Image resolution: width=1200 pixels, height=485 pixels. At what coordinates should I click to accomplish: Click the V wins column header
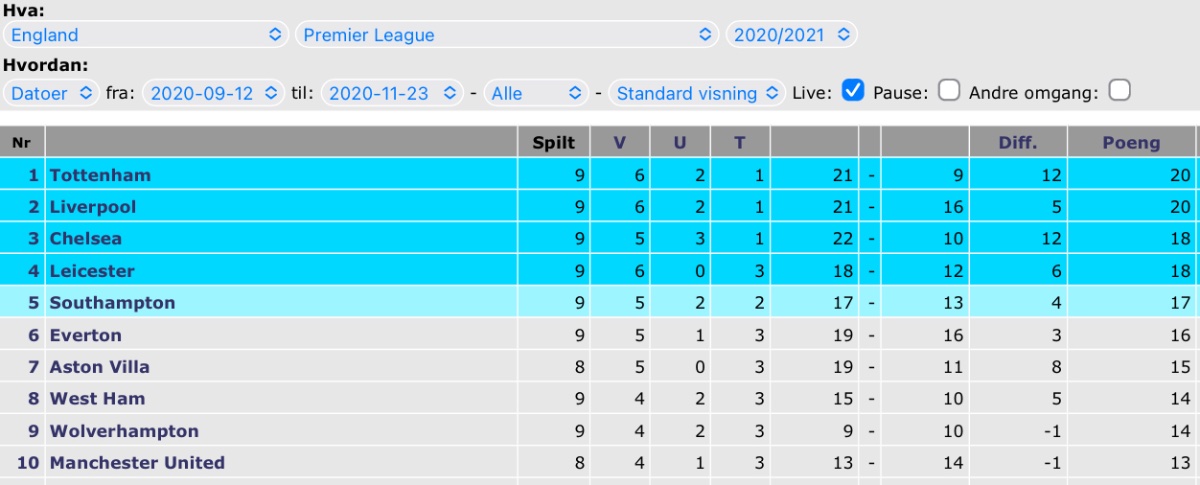(619, 142)
